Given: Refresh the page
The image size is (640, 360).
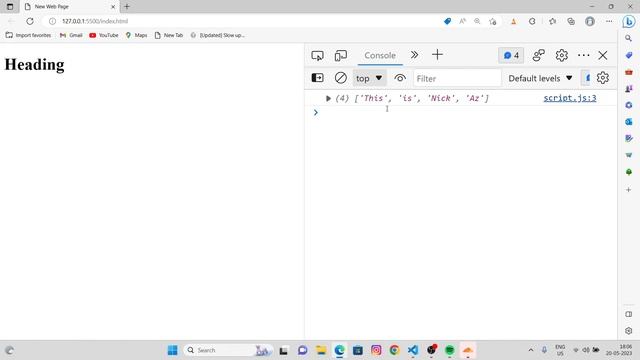Looking at the screenshot, I should pyautogui.click(x=30, y=21).
